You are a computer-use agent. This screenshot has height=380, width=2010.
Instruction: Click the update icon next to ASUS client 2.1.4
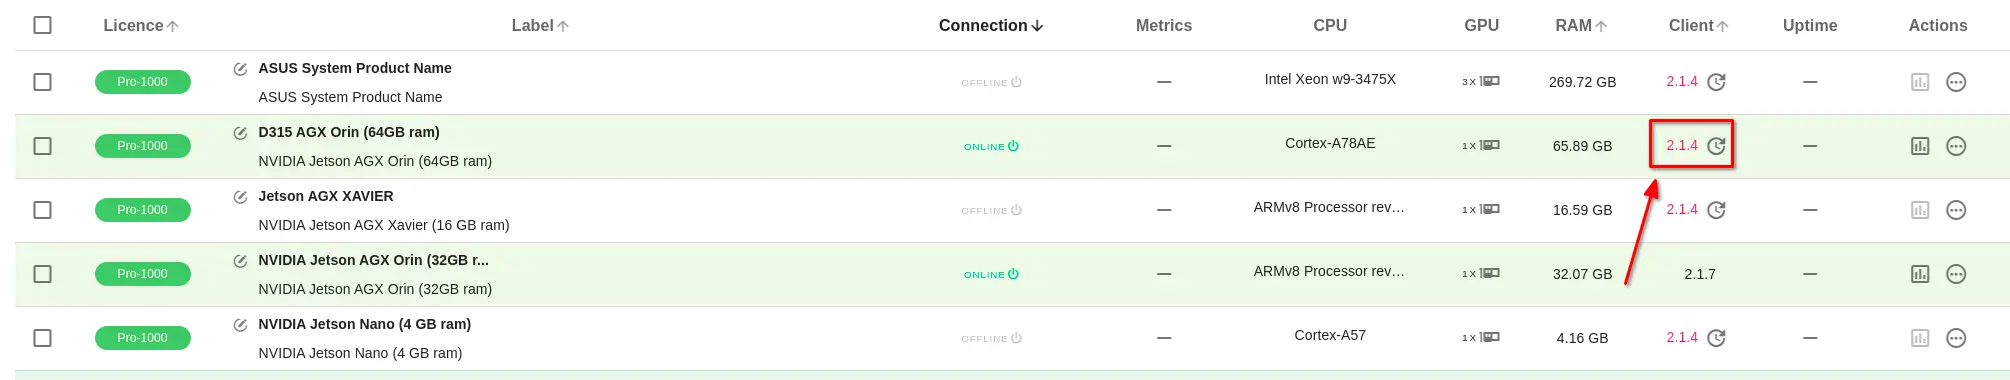pos(1716,82)
